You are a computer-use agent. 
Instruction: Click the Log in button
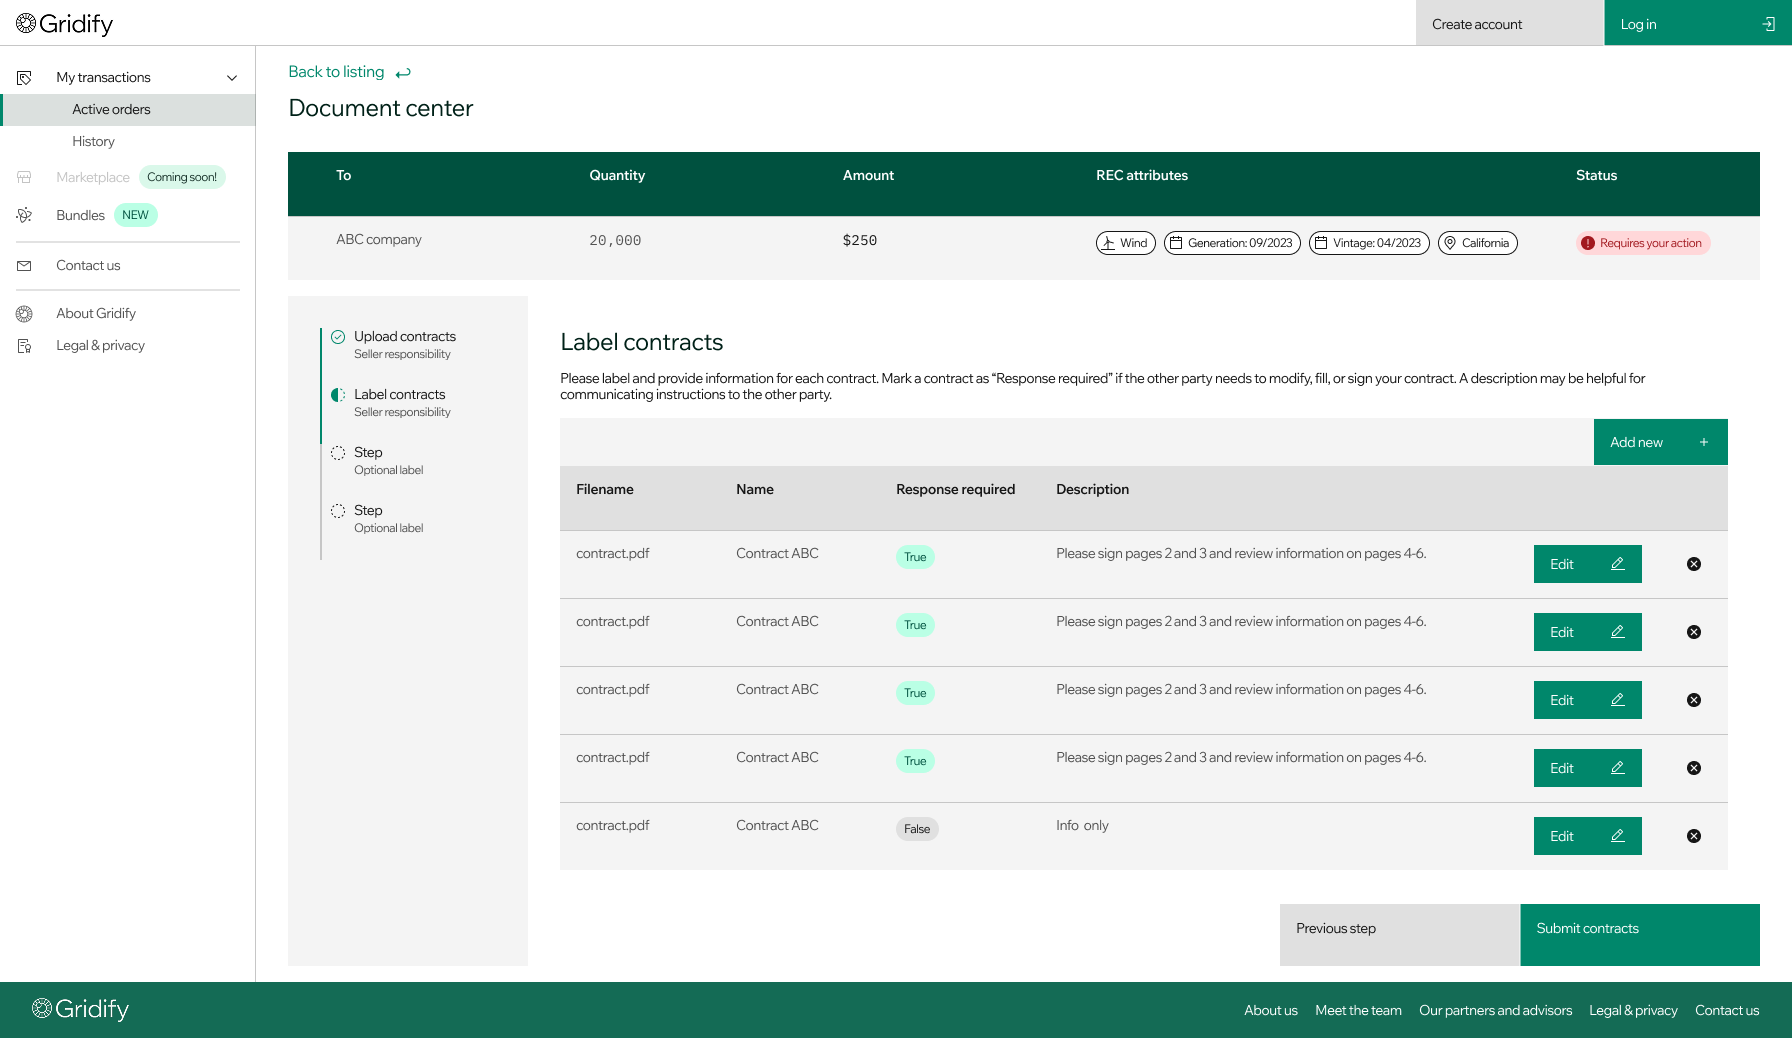coord(1698,23)
